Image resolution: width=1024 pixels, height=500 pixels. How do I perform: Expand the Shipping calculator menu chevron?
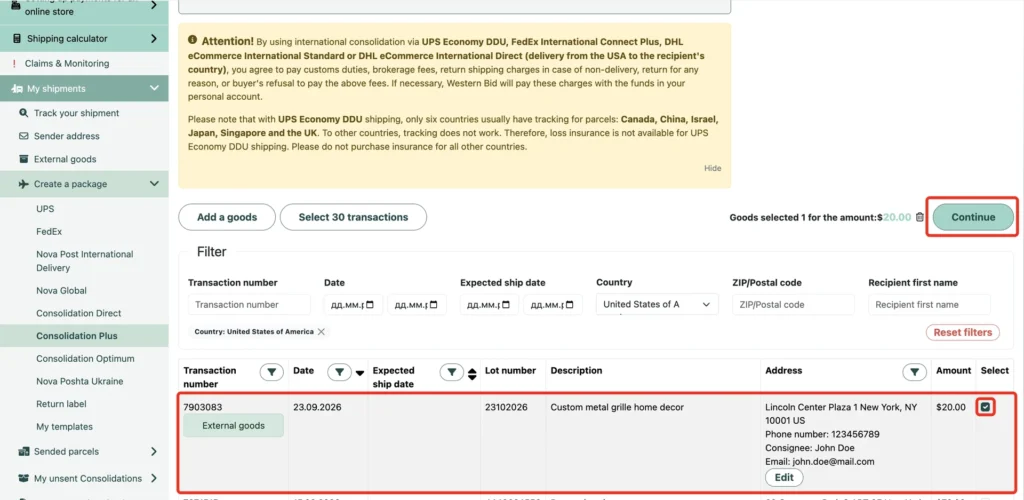pyautogui.click(x=153, y=39)
